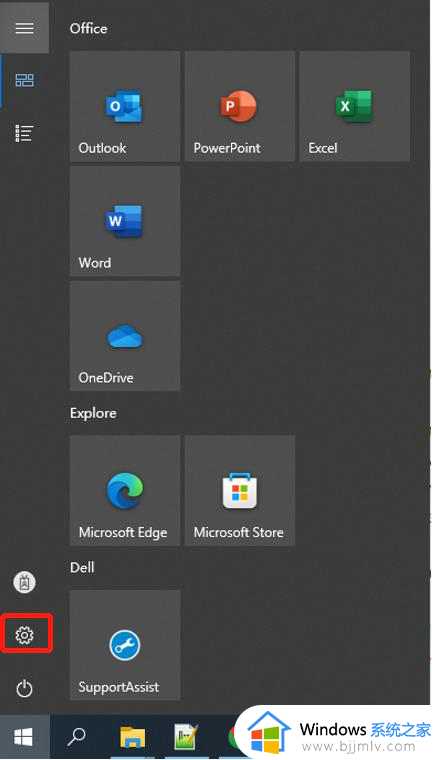Select the Explore group header
The image size is (436, 760).
(93, 413)
